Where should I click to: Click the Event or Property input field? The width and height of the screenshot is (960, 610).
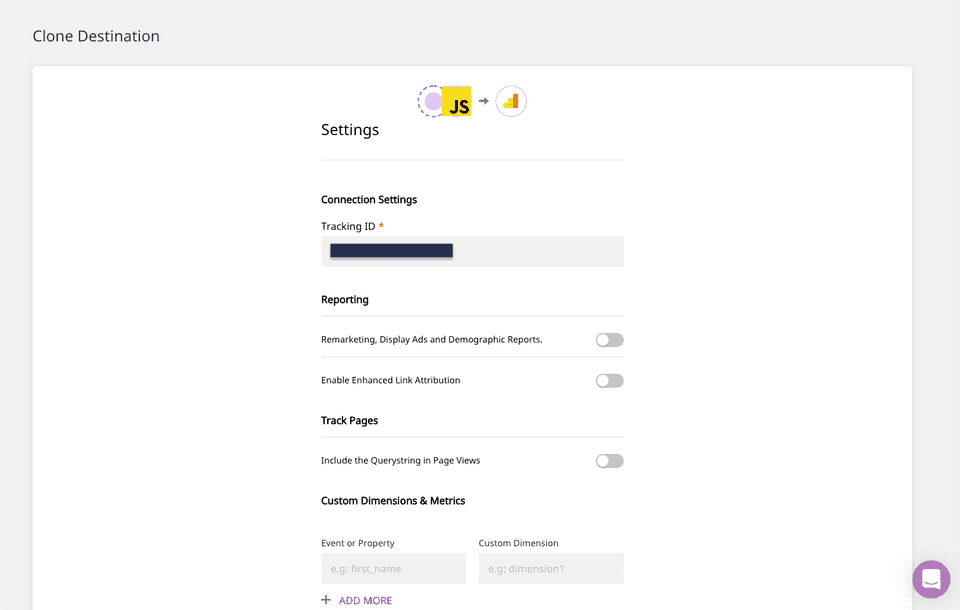point(393,568)
